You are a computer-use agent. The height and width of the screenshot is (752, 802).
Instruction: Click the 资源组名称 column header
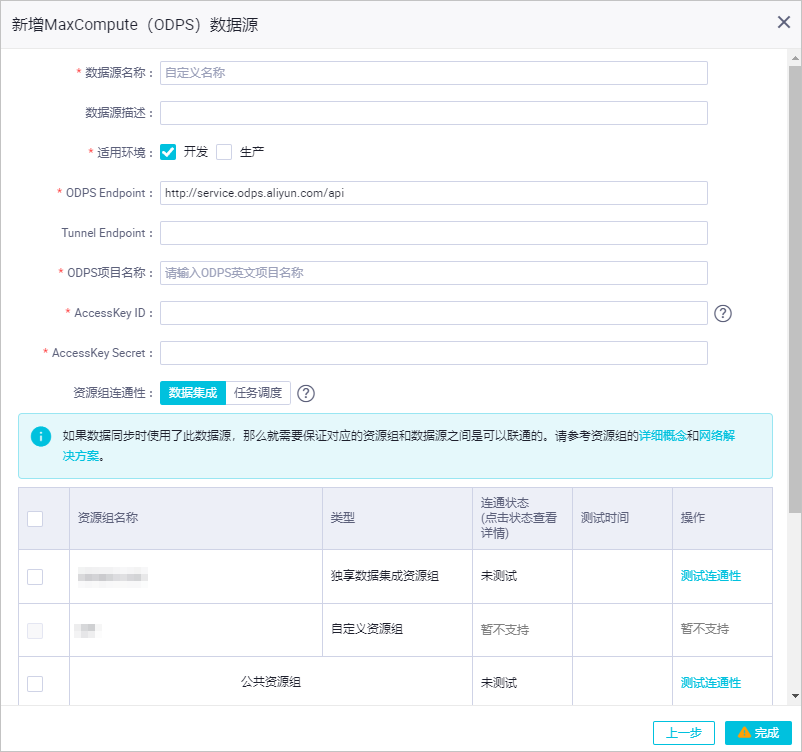click(x=196, y=518)
